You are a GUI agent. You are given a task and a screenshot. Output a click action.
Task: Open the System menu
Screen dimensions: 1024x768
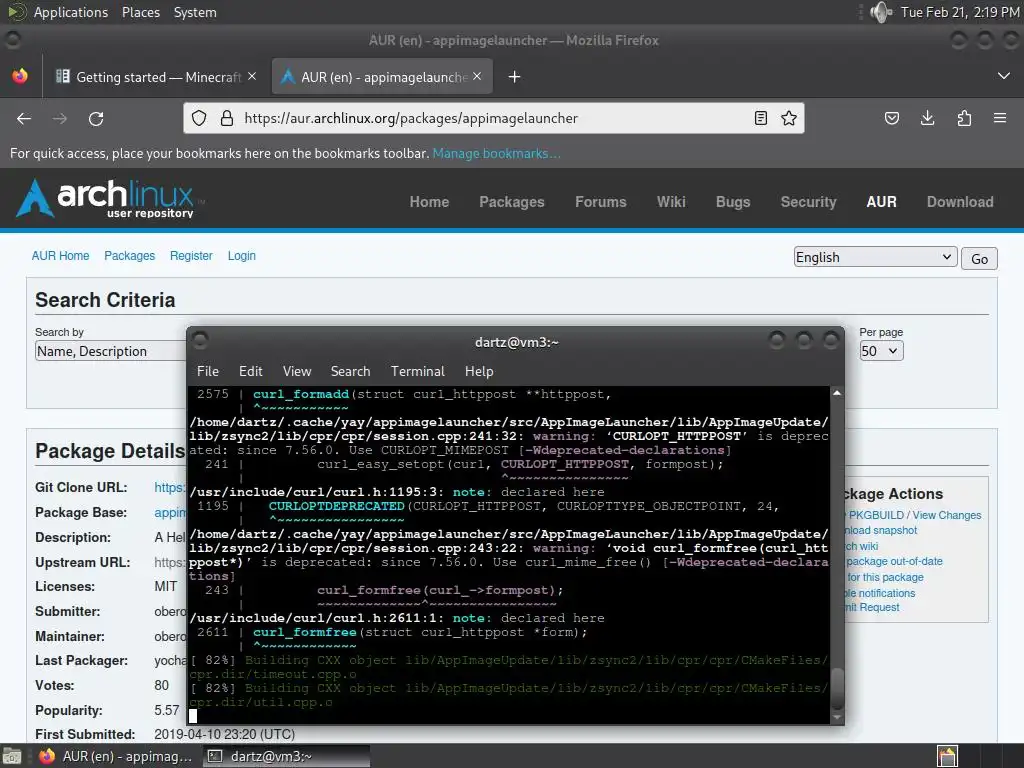click(x=195, y=12)
